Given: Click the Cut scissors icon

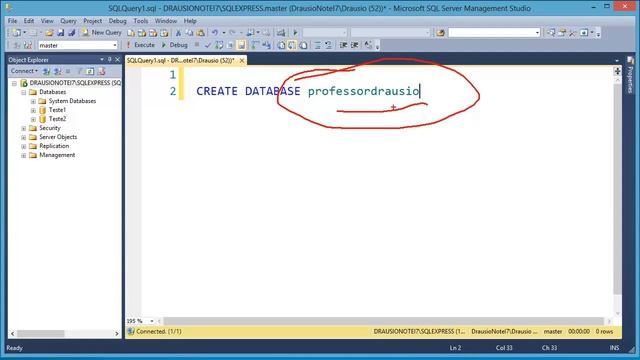Looking at the screenshot, I should 178,33.
